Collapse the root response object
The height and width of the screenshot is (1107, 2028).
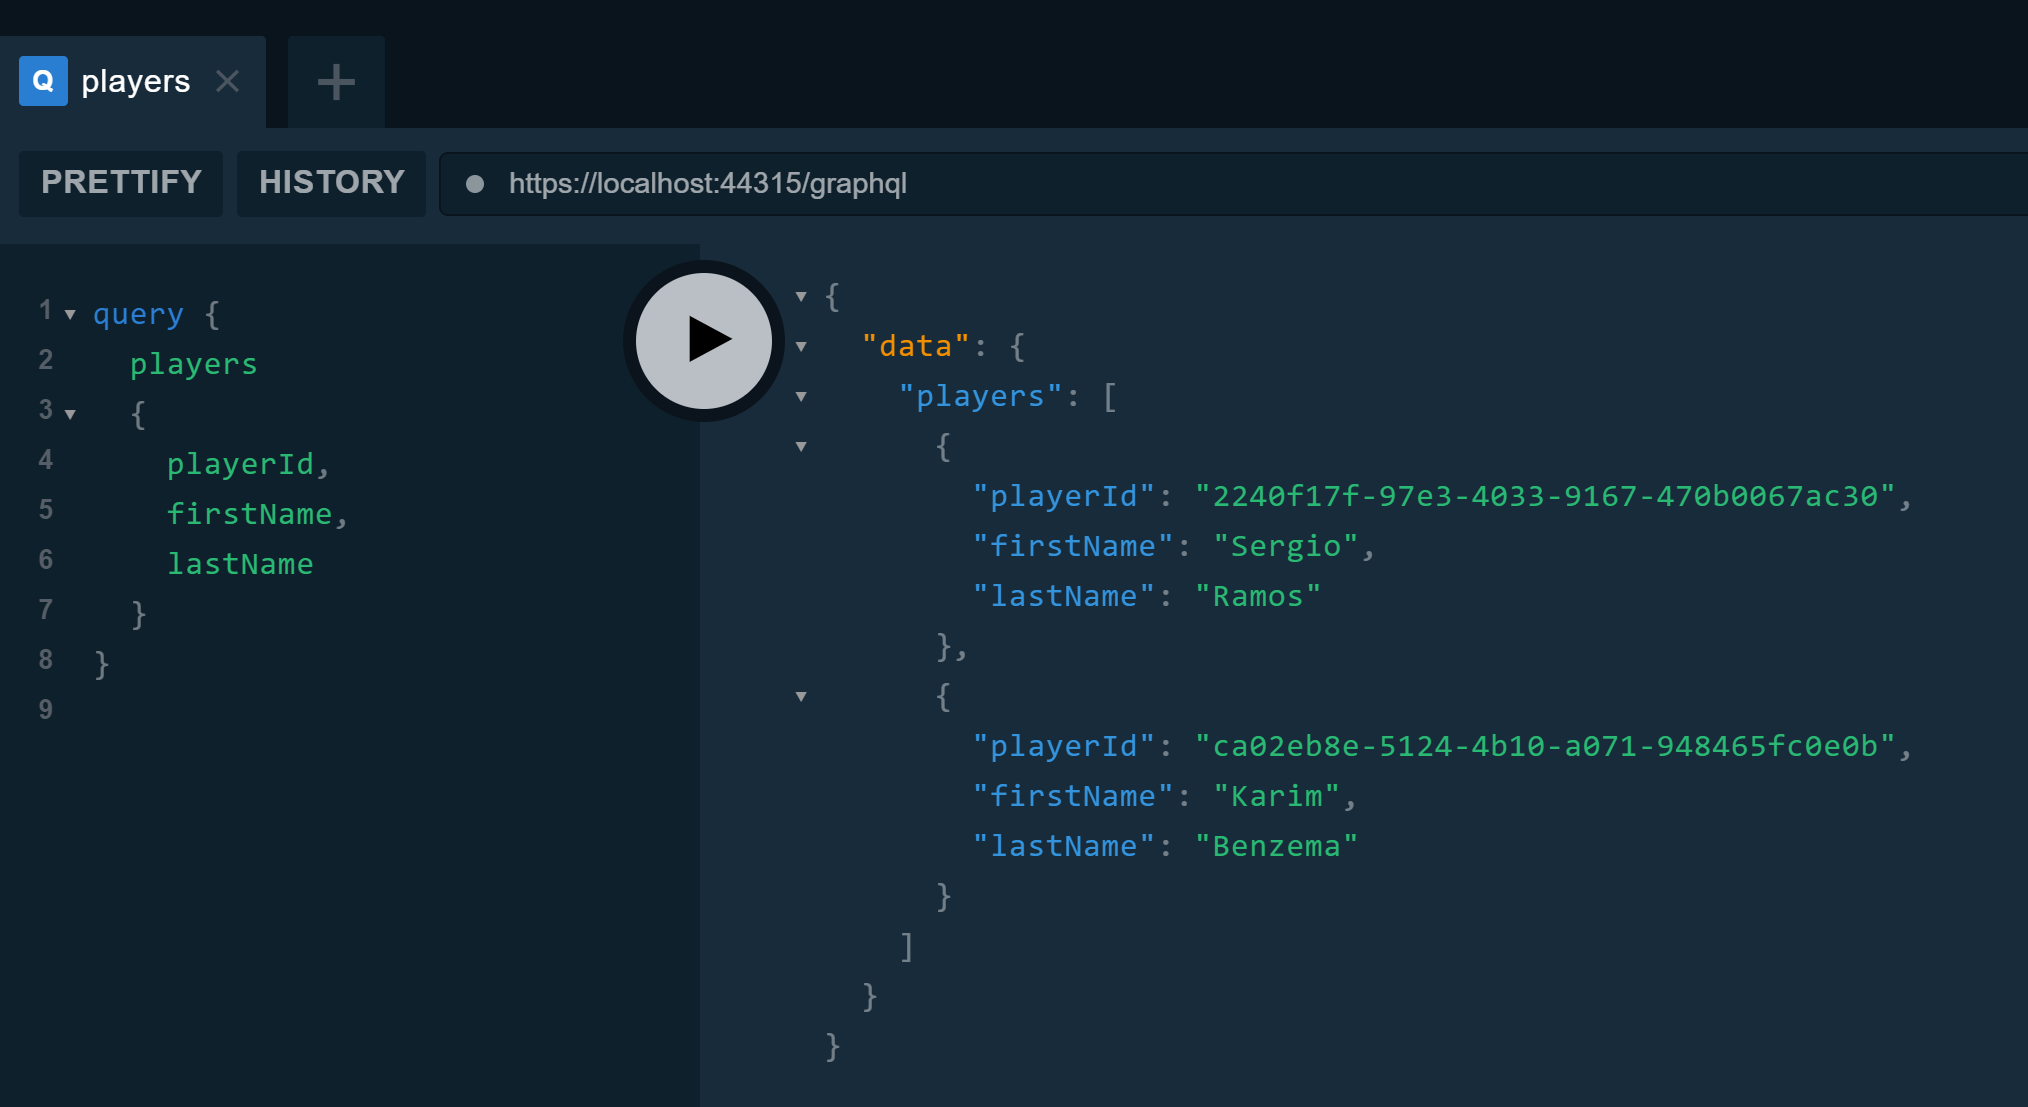tap(801, 297)
